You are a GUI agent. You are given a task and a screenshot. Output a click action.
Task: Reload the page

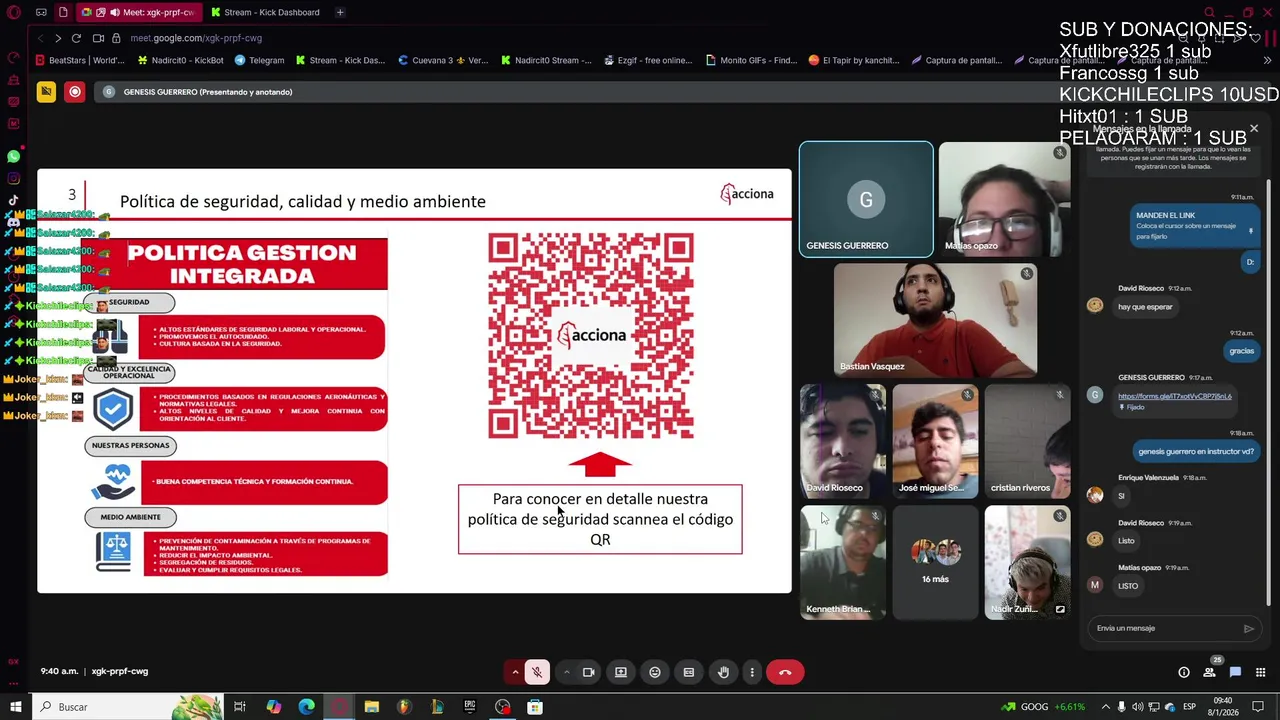[x=76, y=38]
